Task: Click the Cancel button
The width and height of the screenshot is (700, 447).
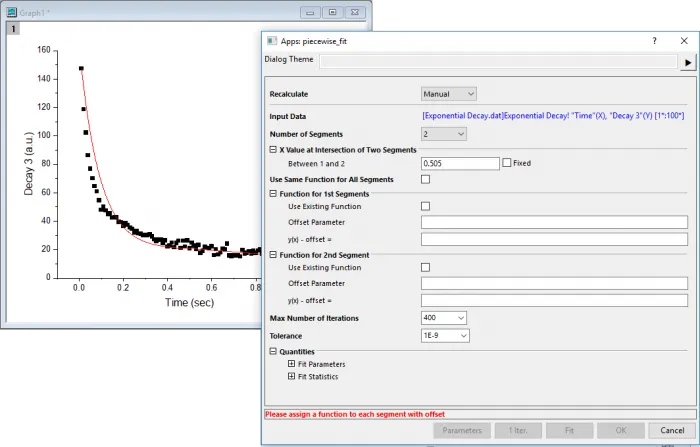Action: pyautogui.click(x=672, y=430)
